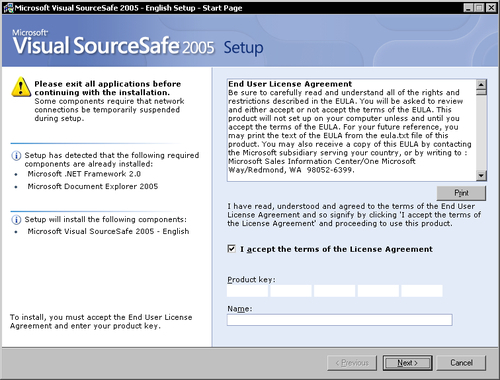Click the disabled Previous button
Viewport: 500px width, 380px height.
click(x=352, y=363)
